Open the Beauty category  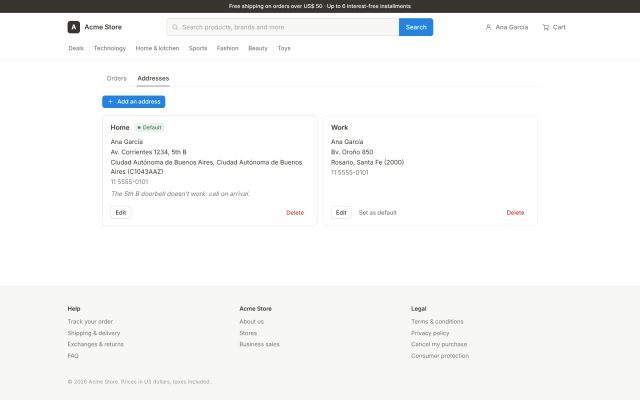tap(258, 48)
